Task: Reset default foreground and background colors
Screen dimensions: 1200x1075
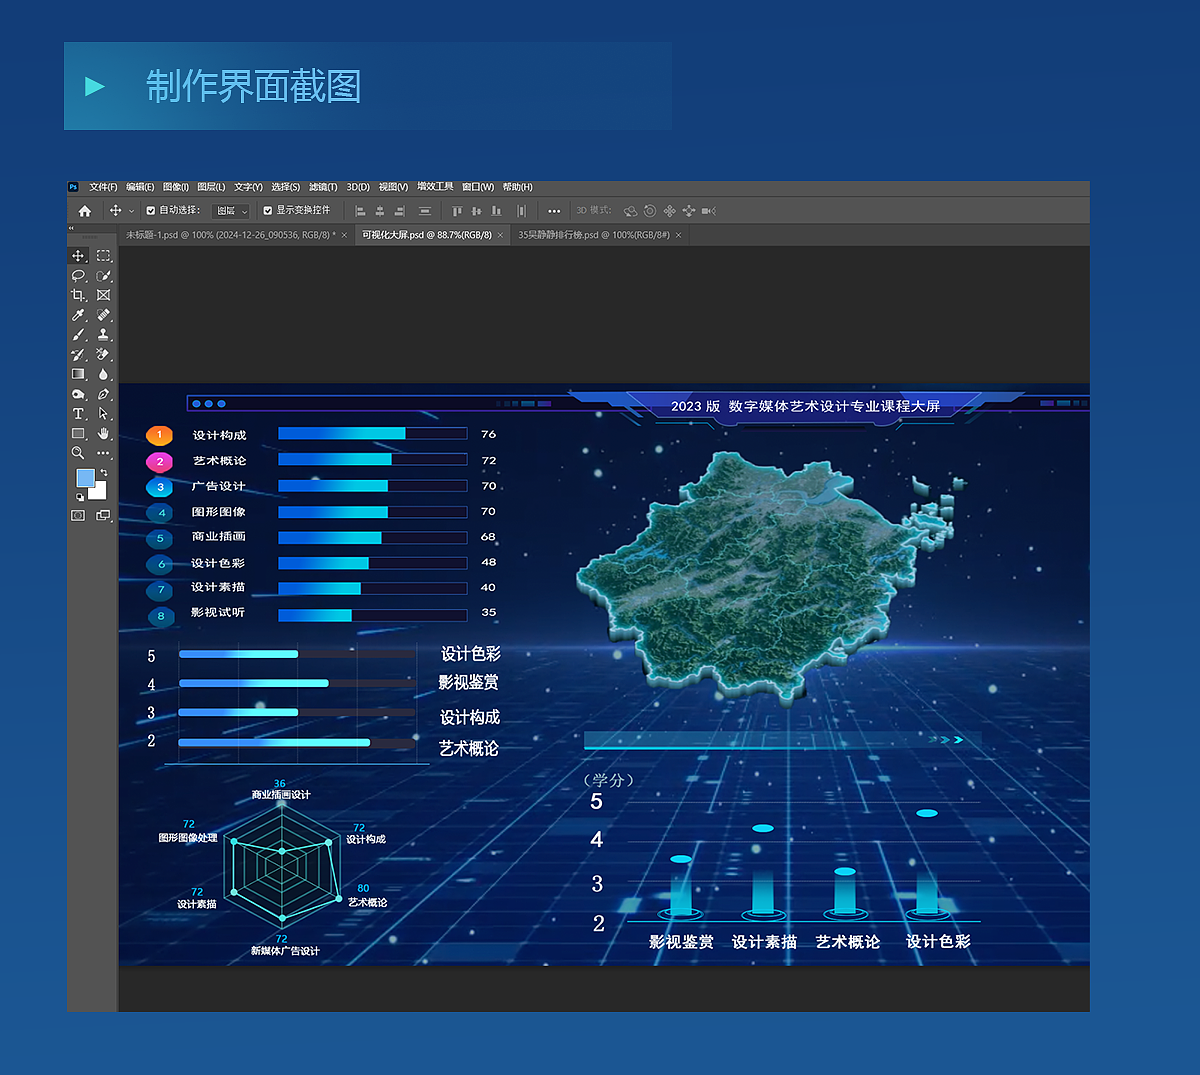Action: click(x=80, y=497)
